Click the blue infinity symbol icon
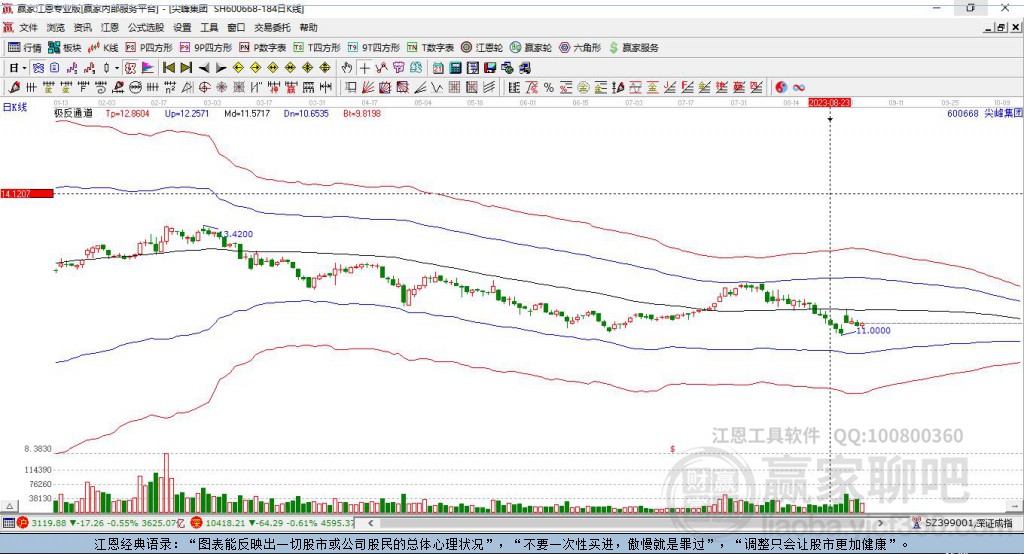The image size is (1024, 554). [x=798, y=88]
